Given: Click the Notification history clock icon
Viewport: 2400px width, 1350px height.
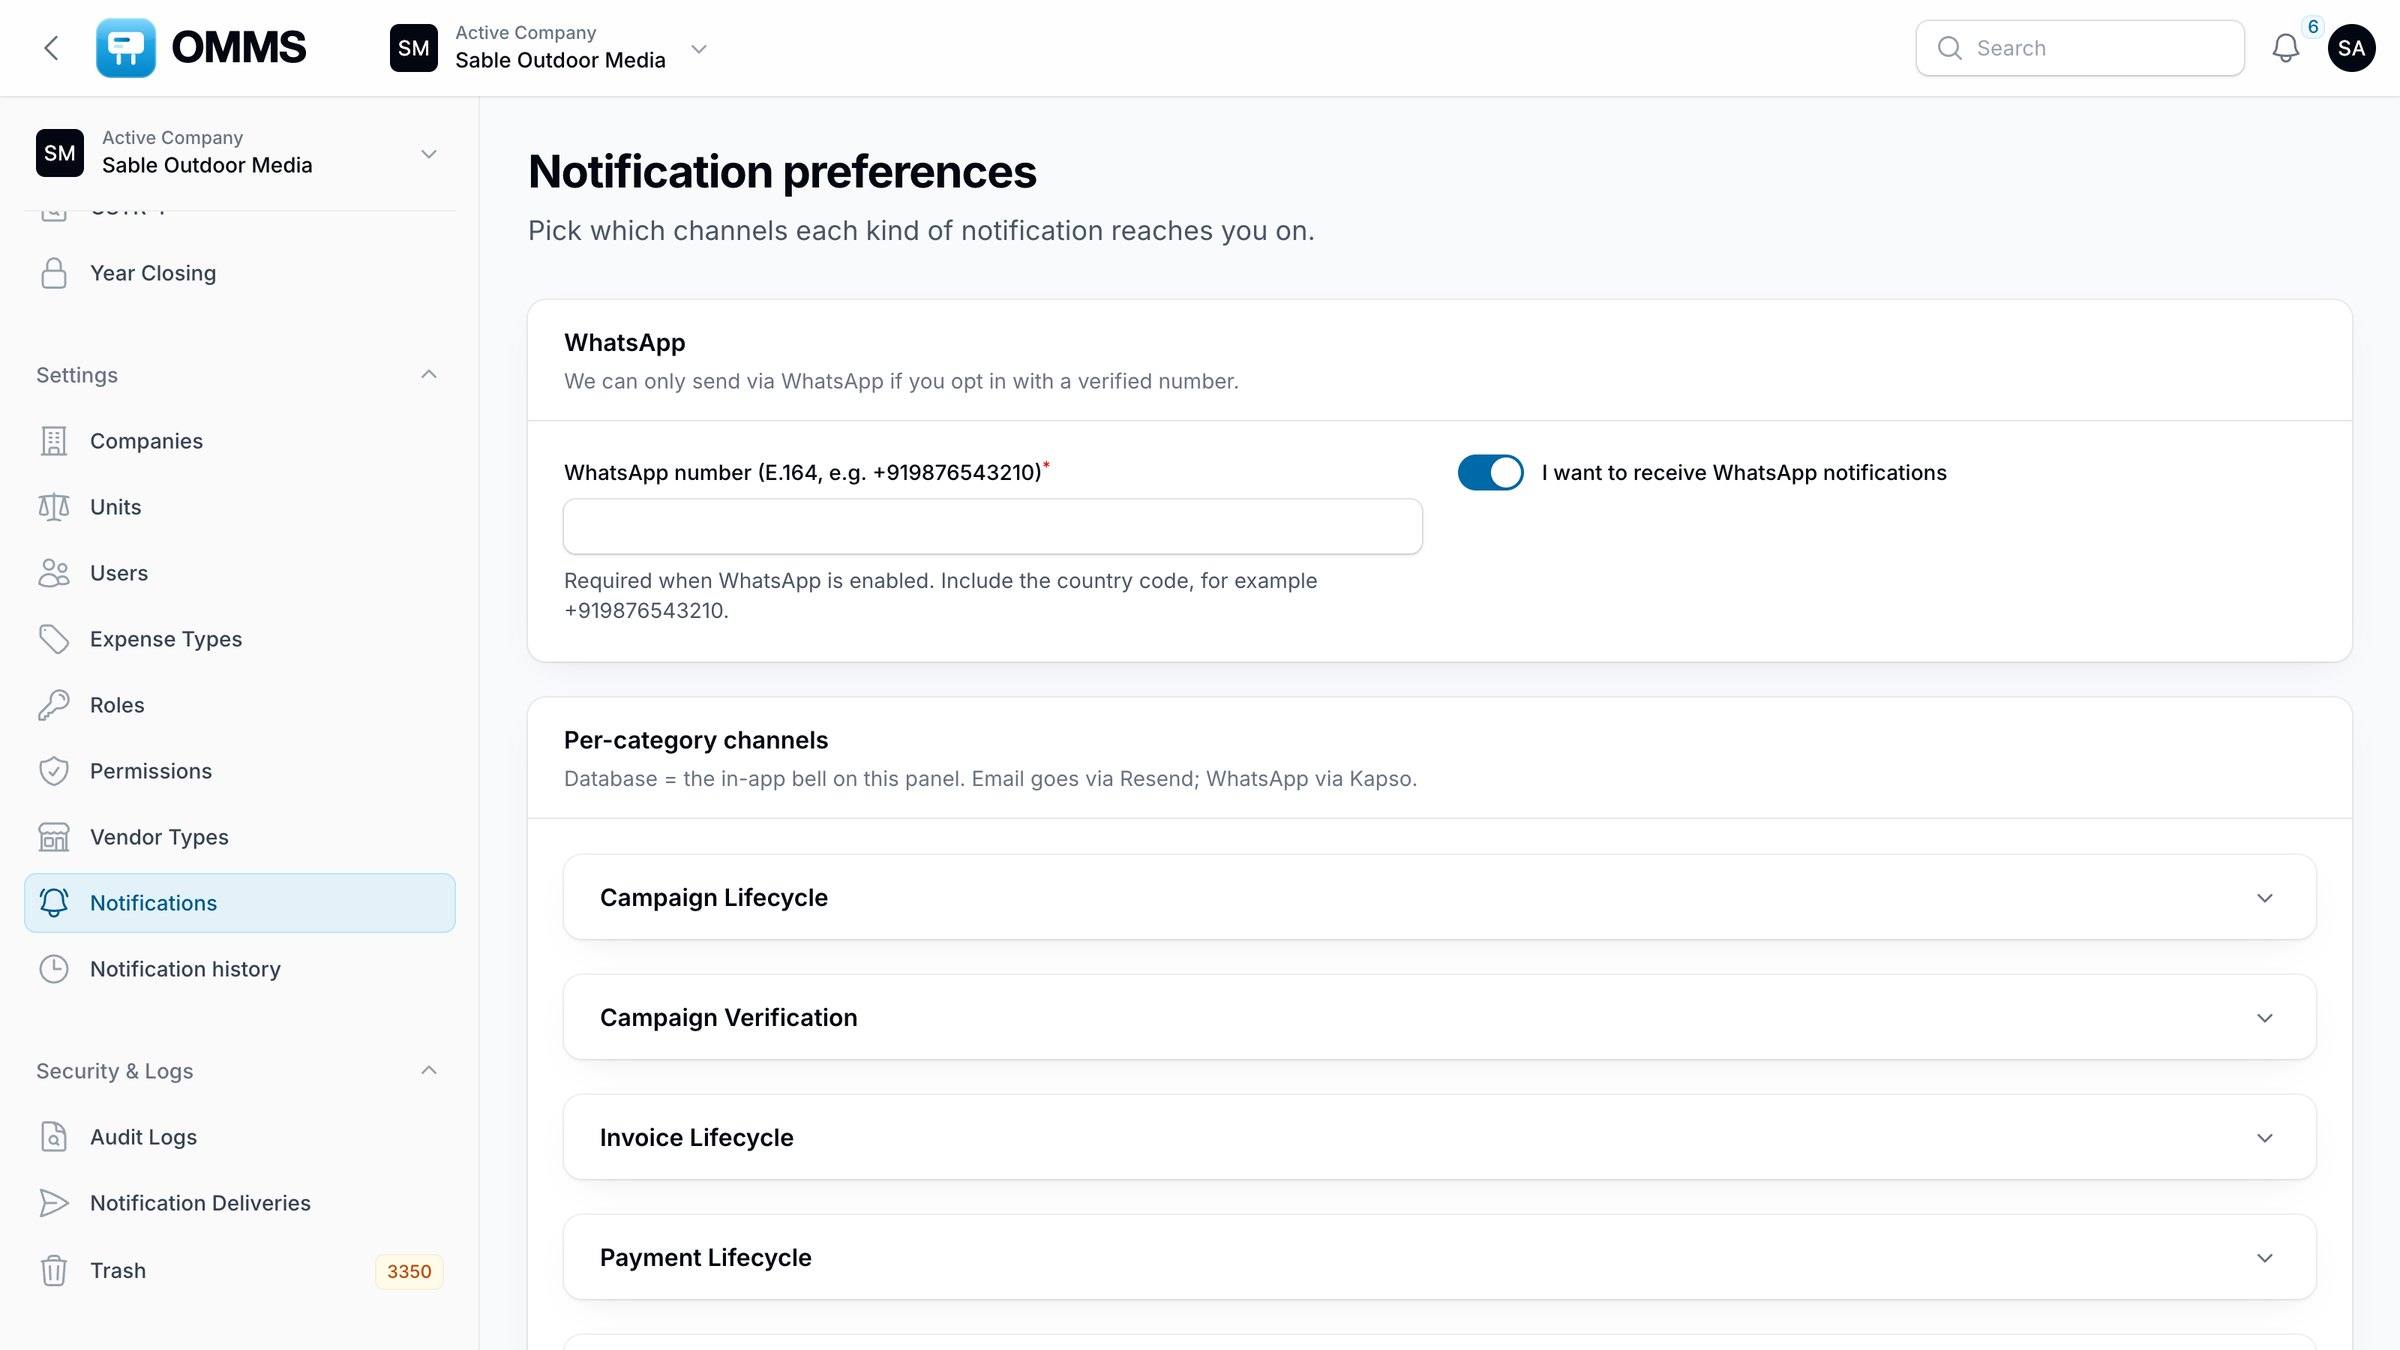Looking at the screenshot, I should [54, 969].
